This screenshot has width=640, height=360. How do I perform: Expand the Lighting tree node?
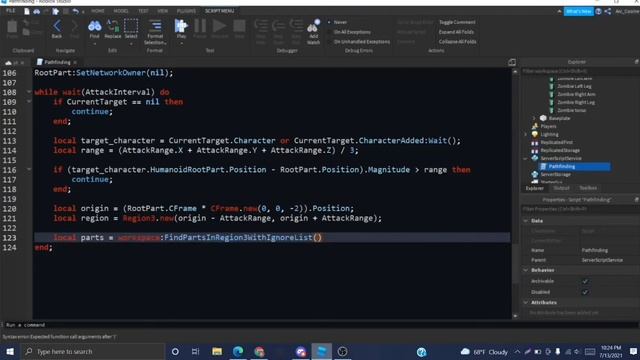[526, 134]
